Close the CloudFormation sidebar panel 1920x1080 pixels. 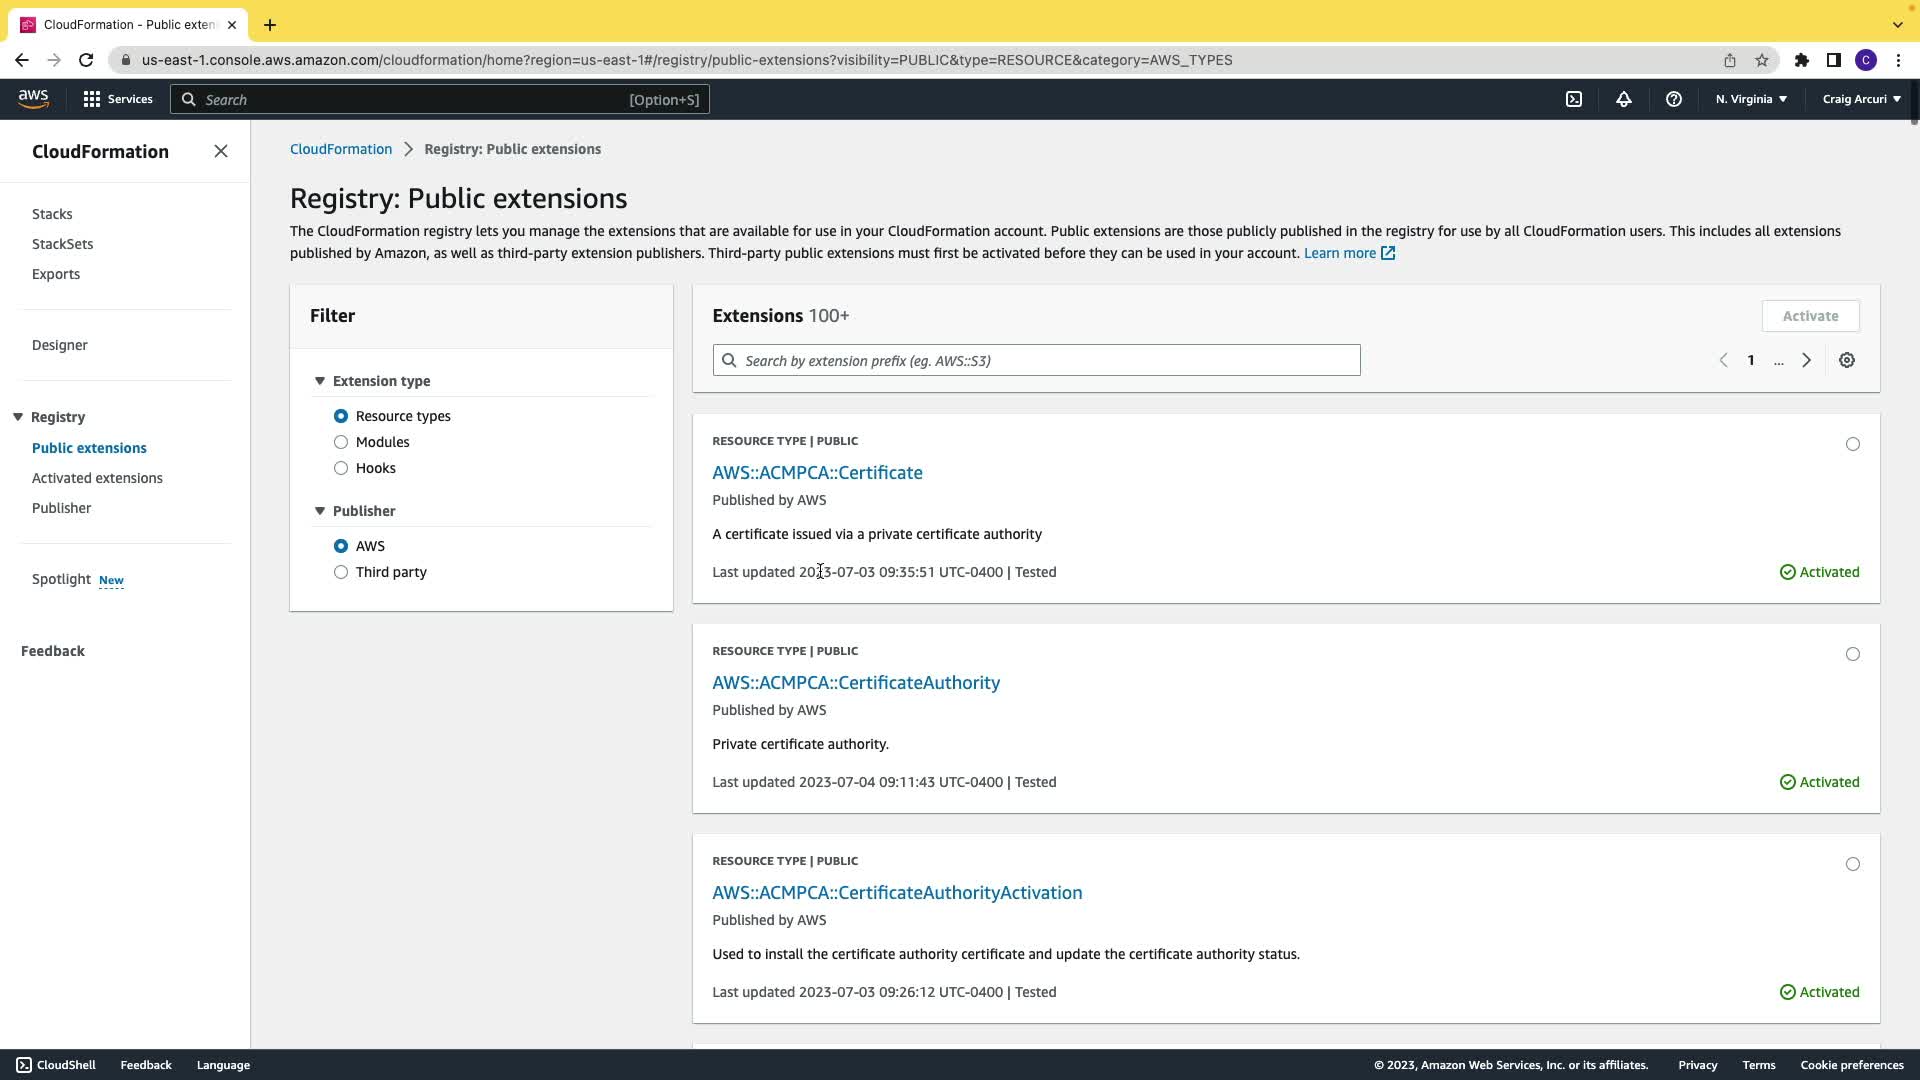(x=221, y=151)
